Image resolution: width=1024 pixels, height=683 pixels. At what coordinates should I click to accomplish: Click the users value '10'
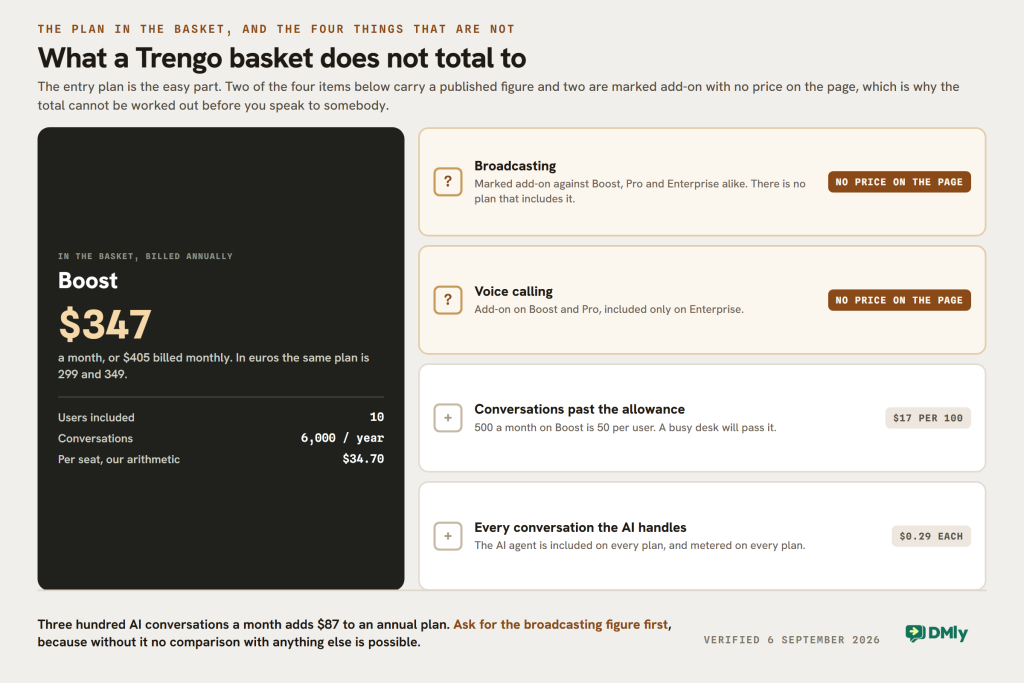[377, 417]
